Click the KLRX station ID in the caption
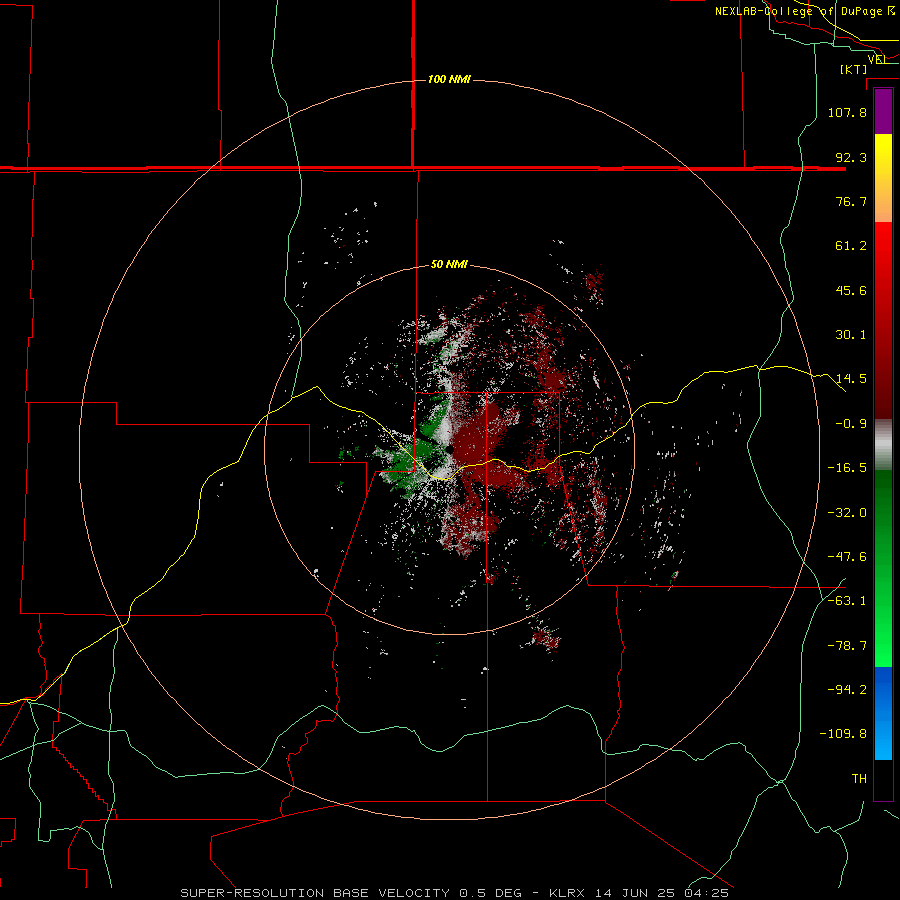The height and width of the screenshot is (900, 900). tap(569, 893)
